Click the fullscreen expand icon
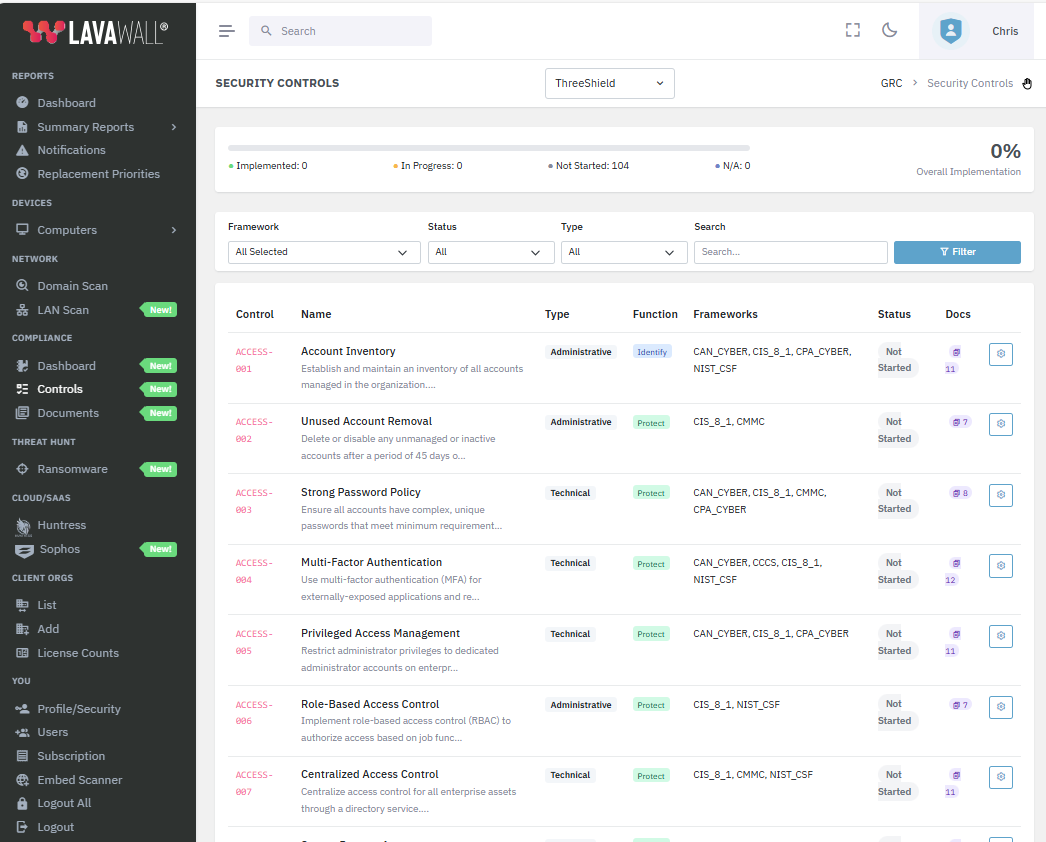The height and width of the screenshot is (842, 1046). point(853,30)
